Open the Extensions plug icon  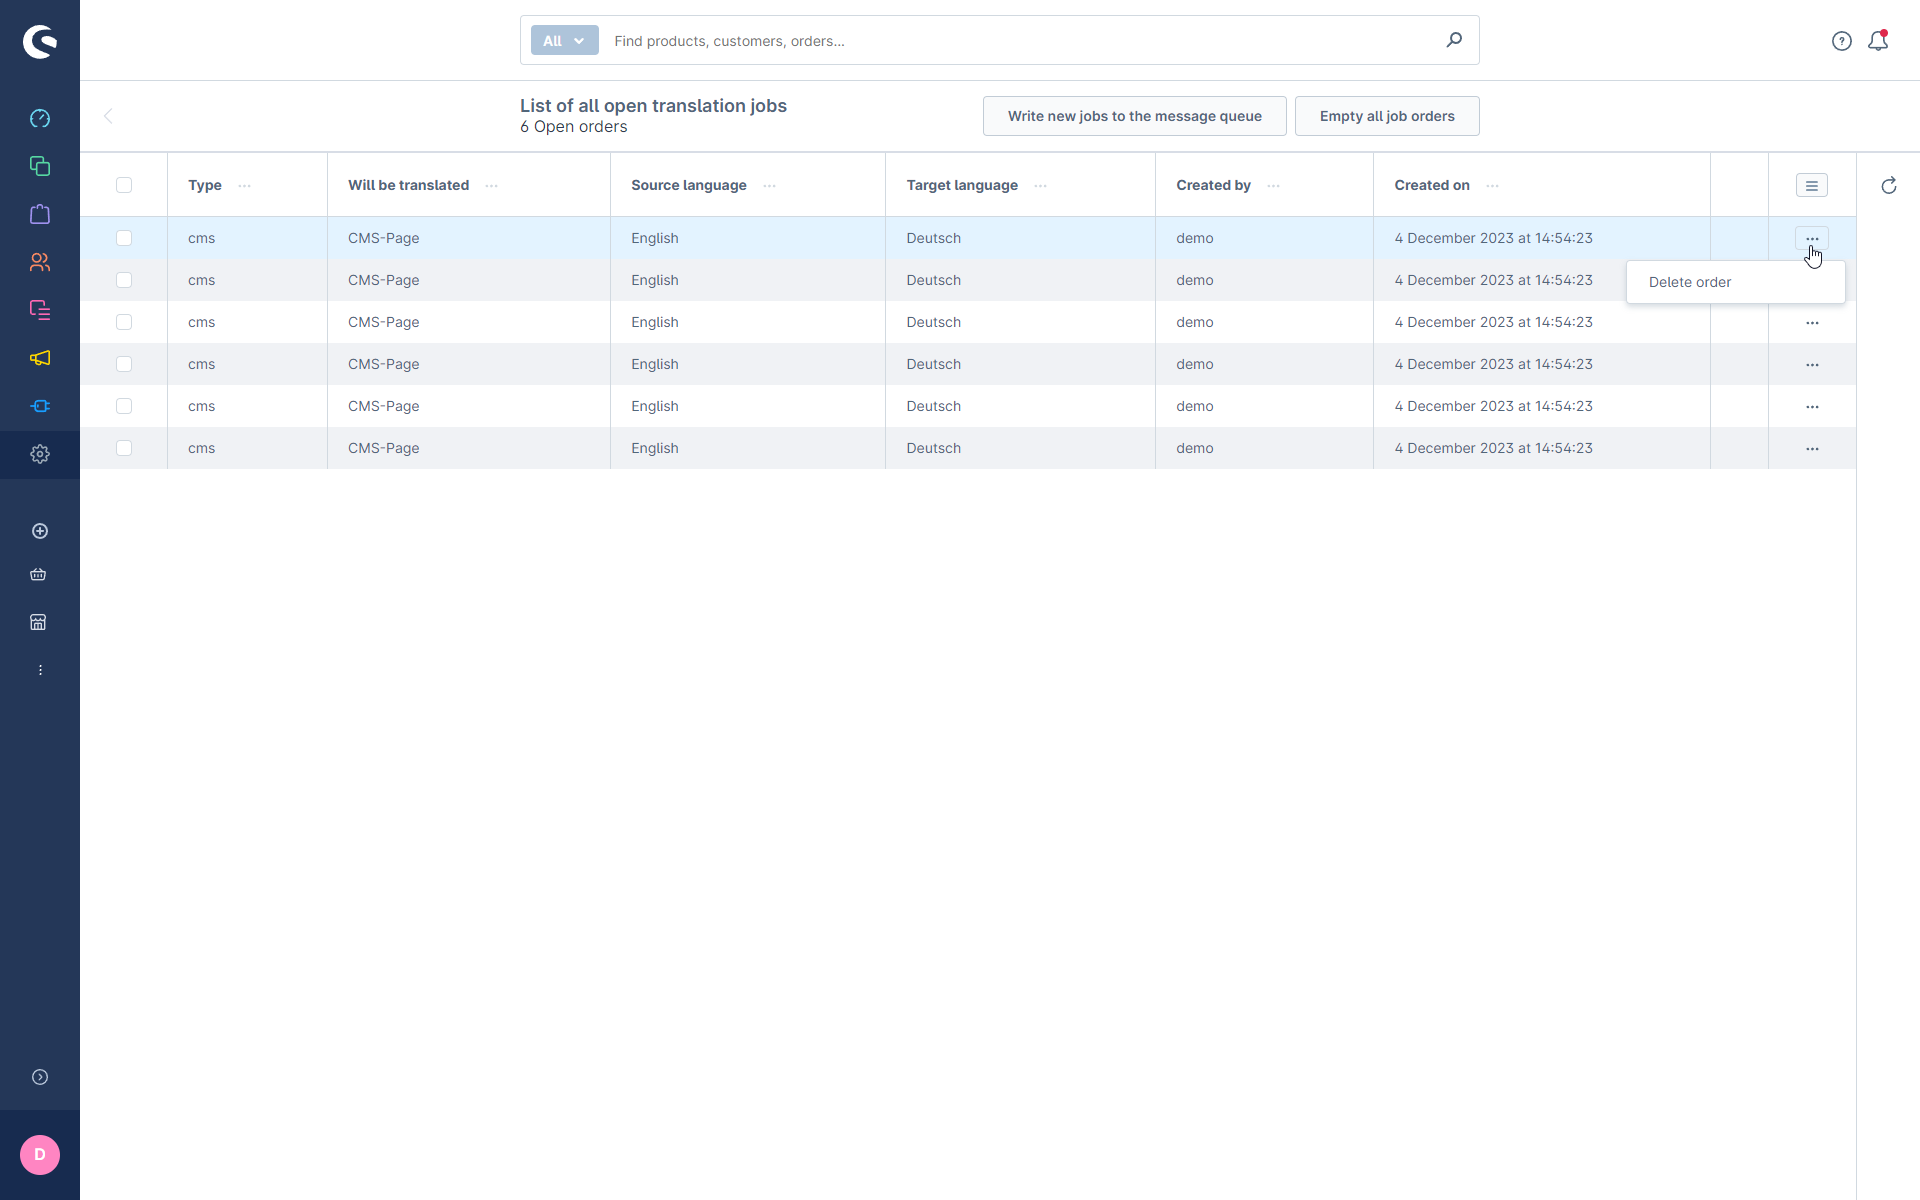(x=40, y=406)
